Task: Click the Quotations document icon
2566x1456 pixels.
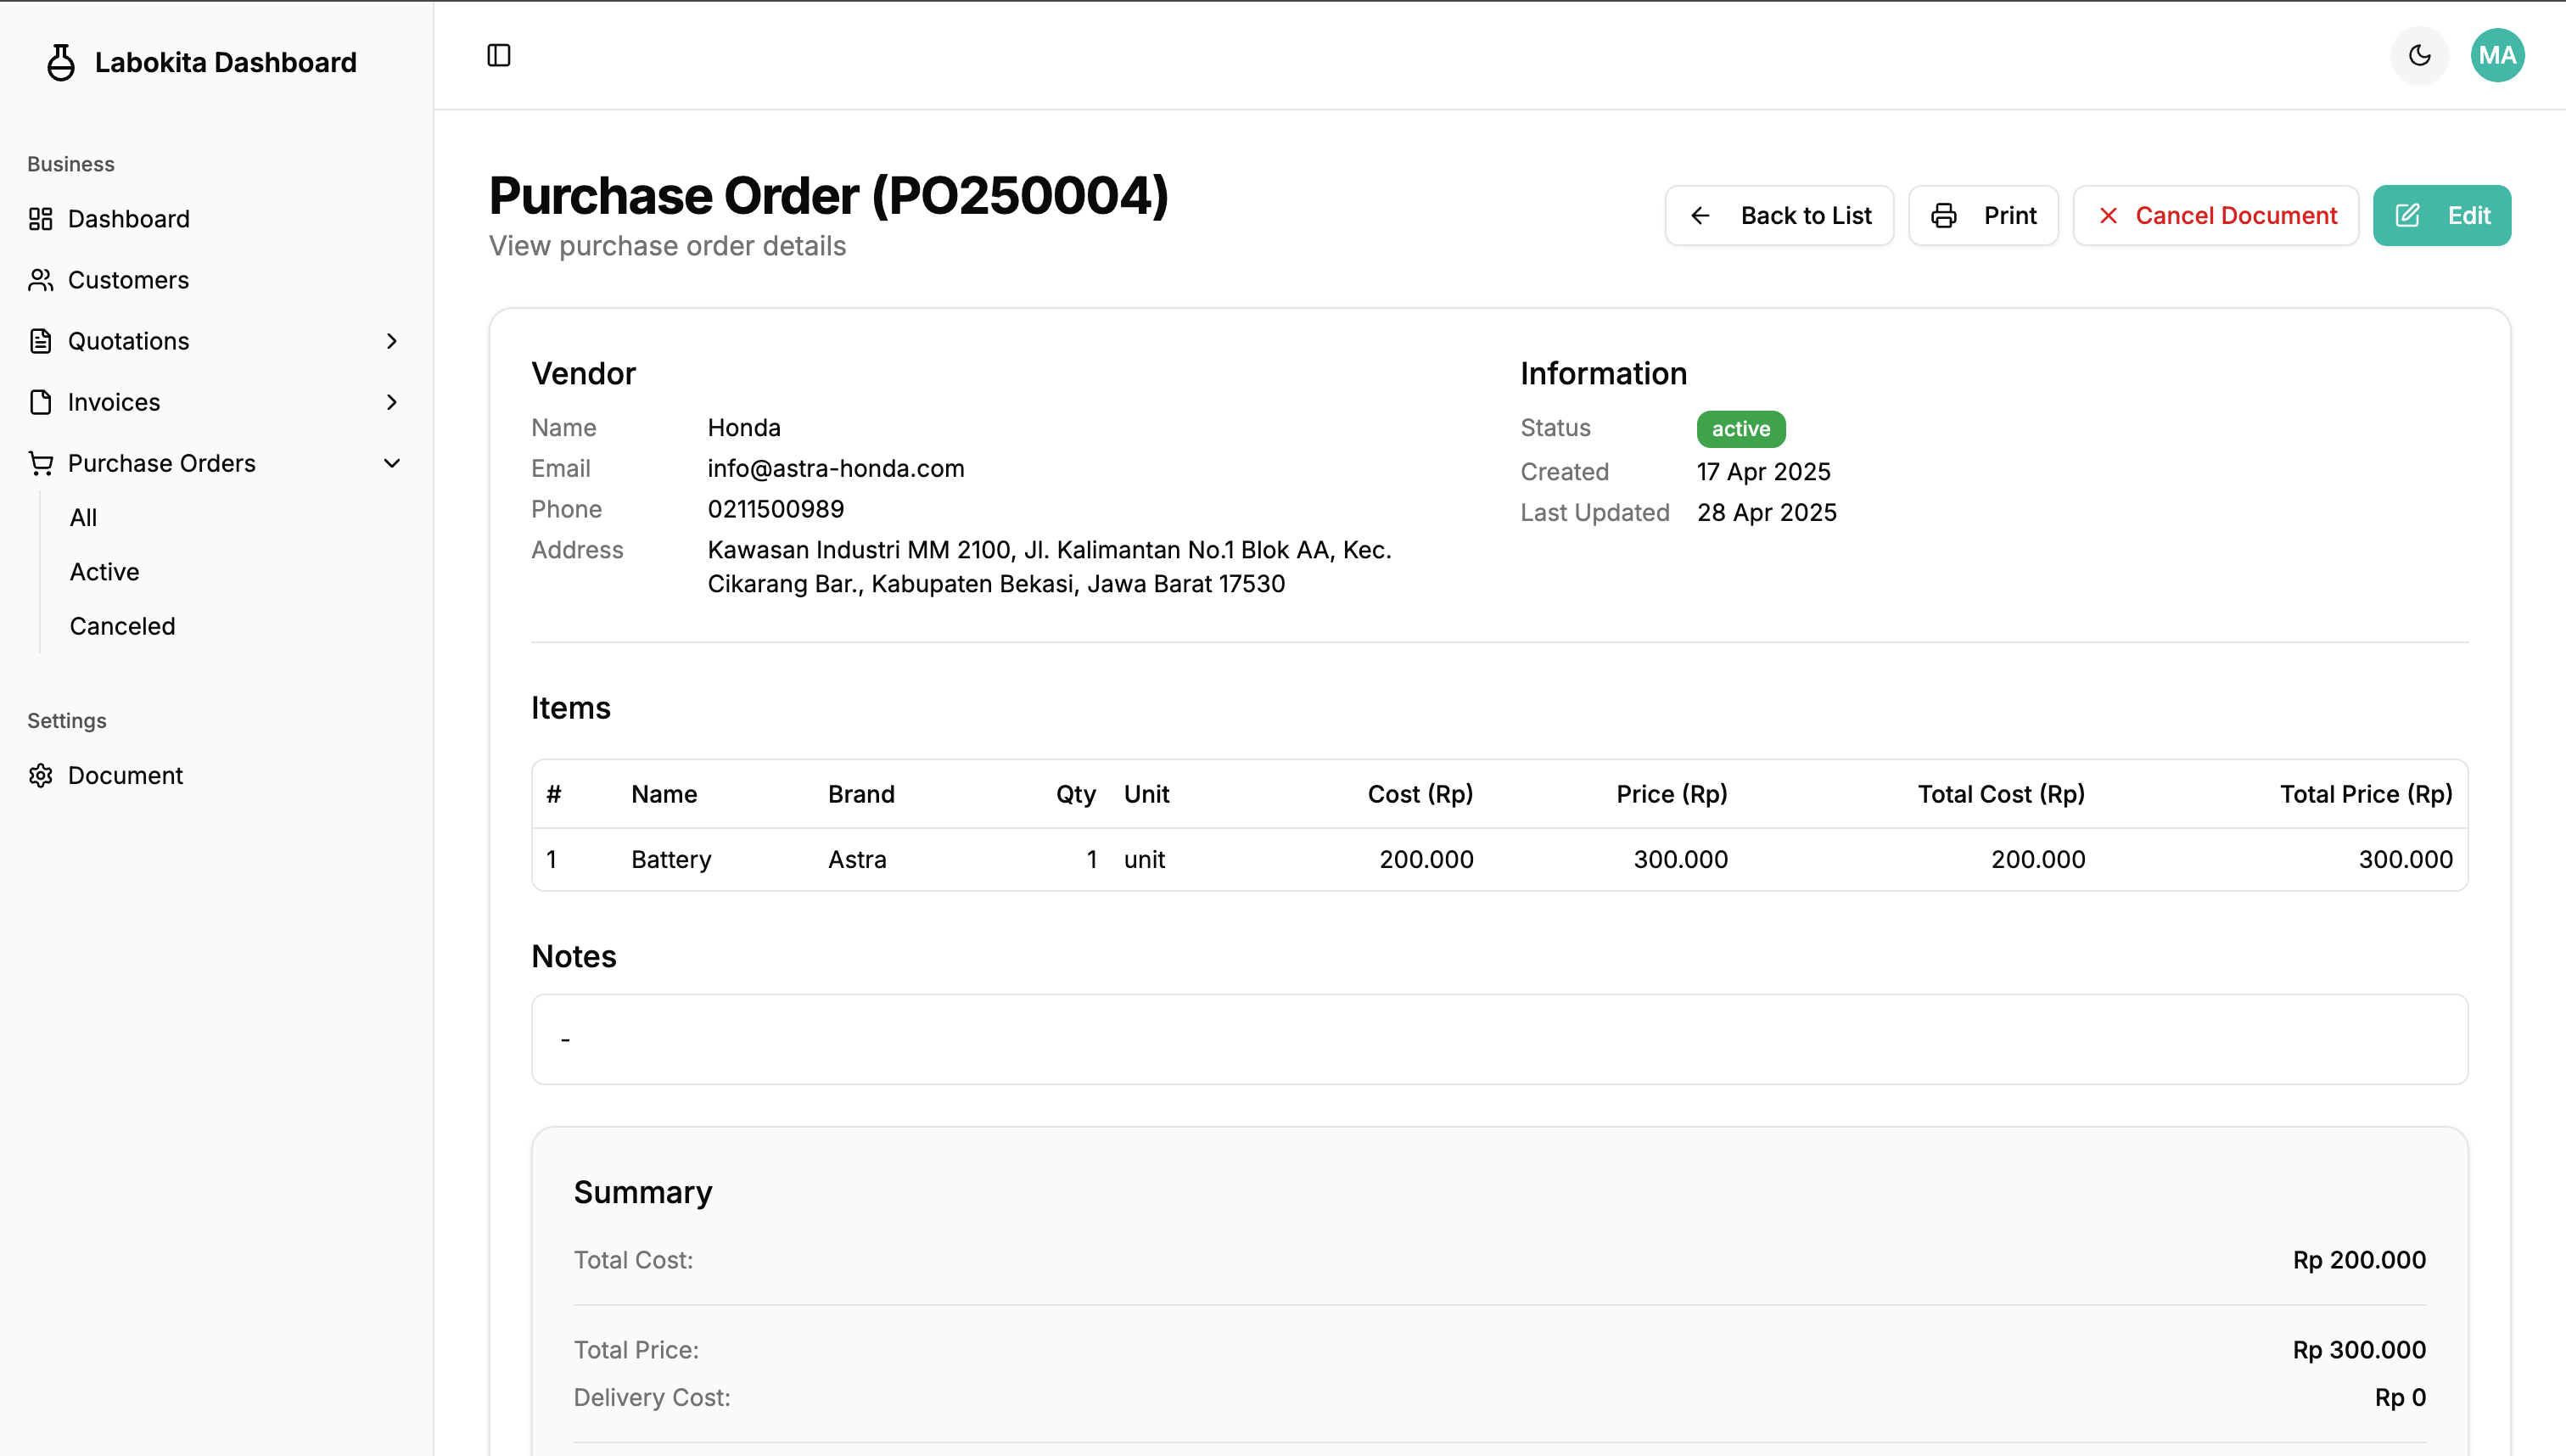Action: (40, 341)
